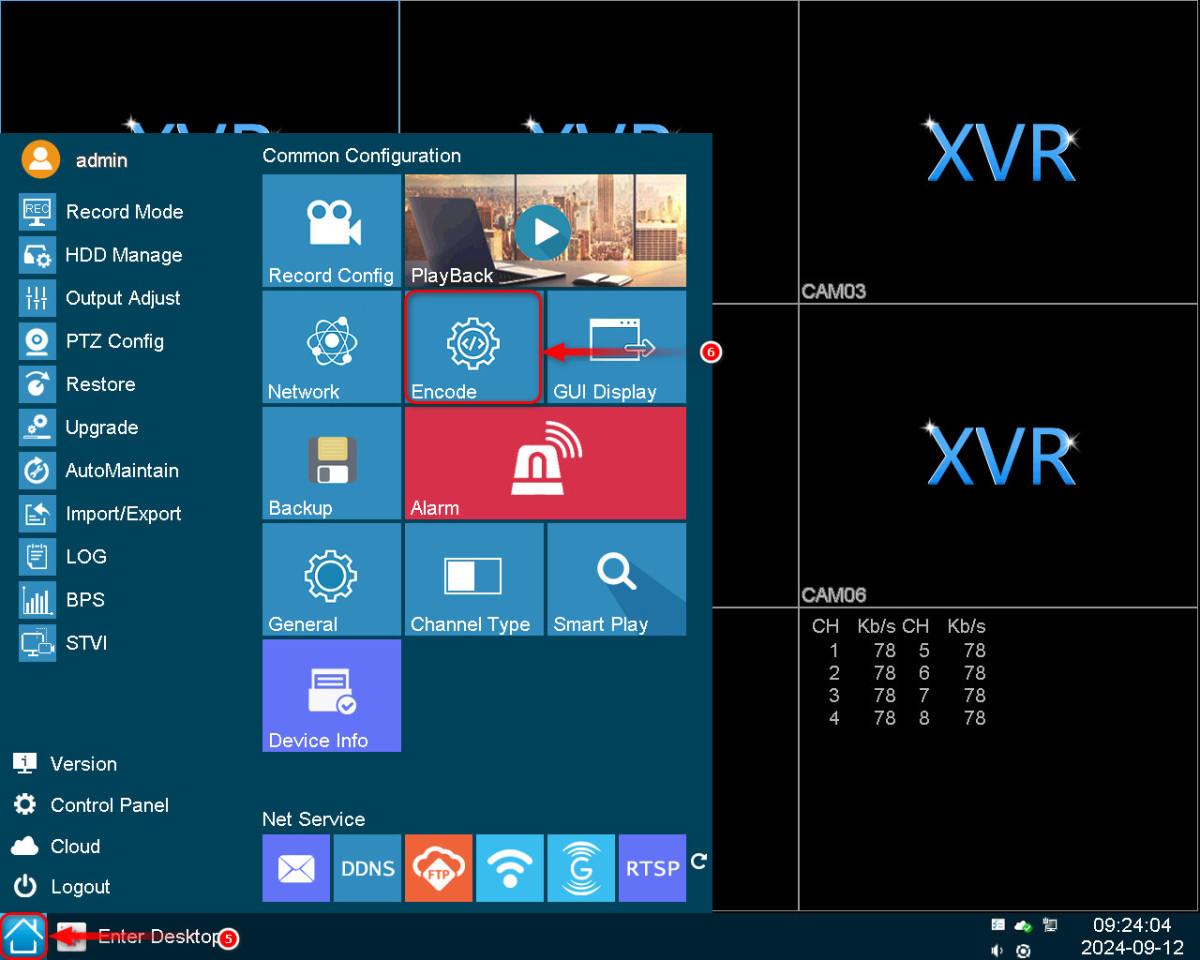Open the red Alarm tile
Image resolution: width=1200 pixels, height=960 pixels.
(x=545, y=463)
